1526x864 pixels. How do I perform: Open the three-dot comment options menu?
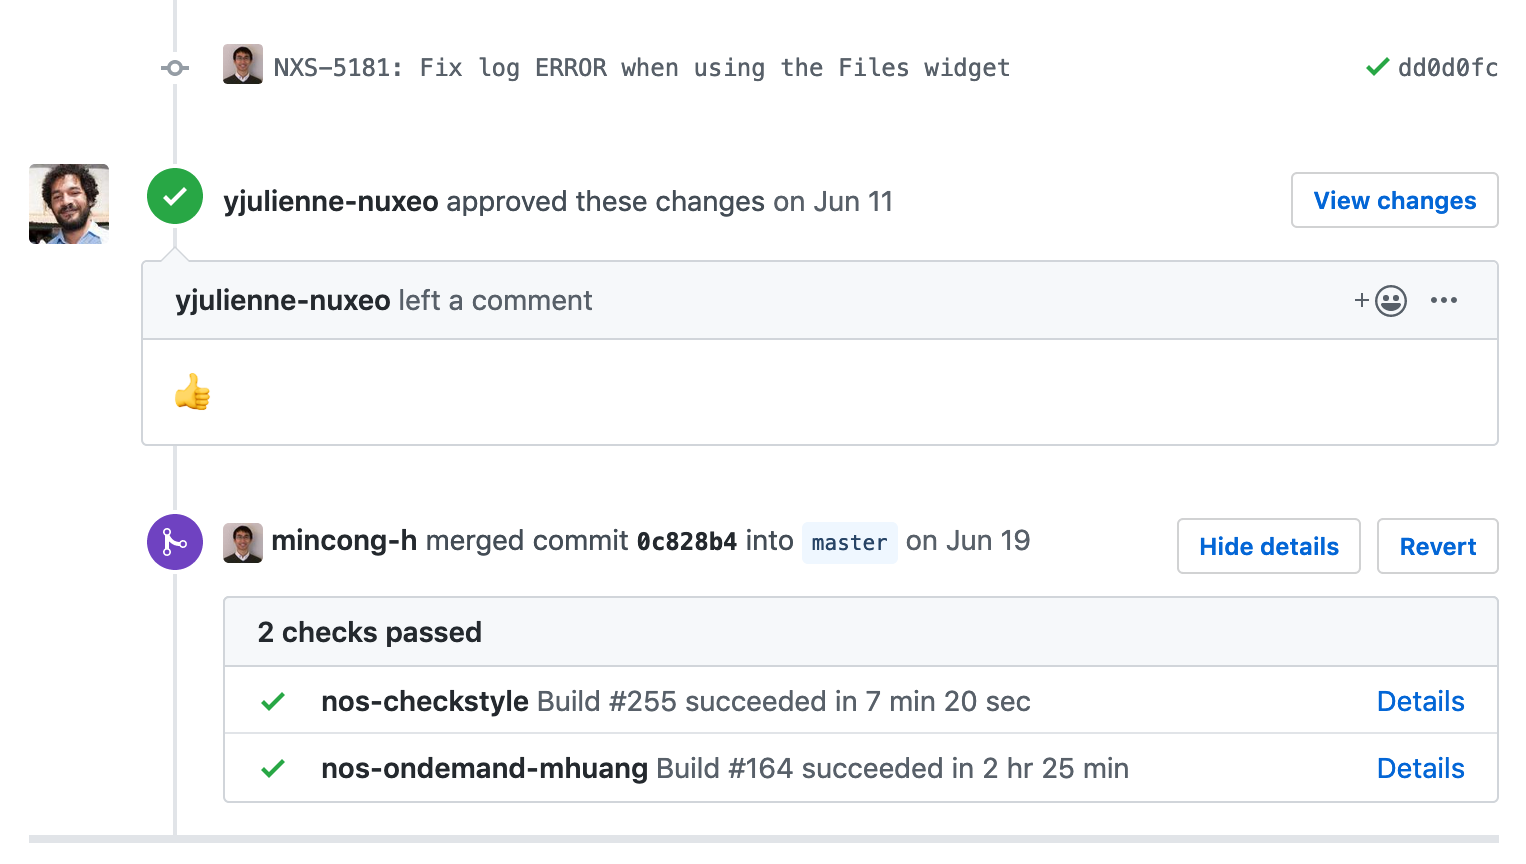(x=1443, y=300)
